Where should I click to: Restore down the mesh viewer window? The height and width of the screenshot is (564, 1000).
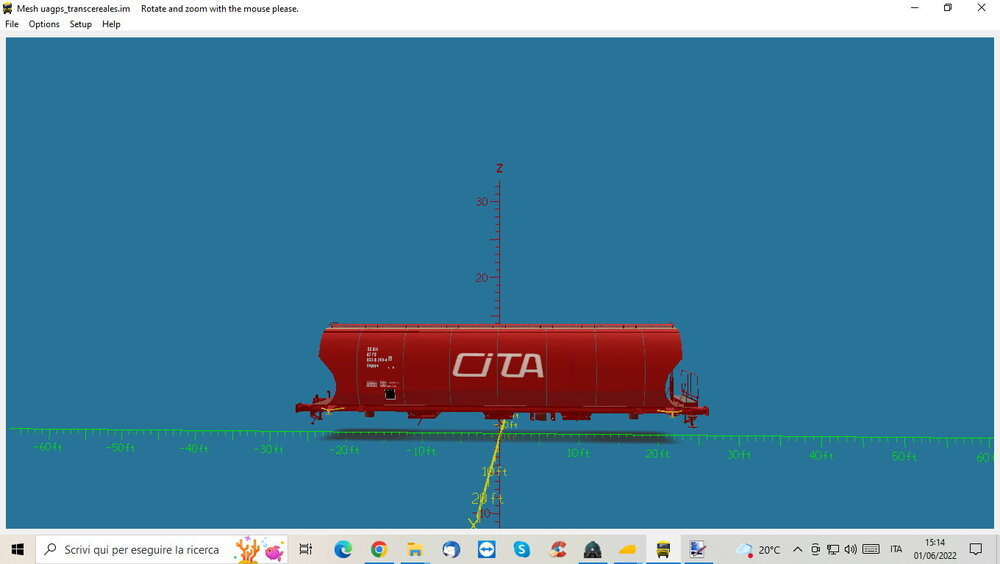948,8
